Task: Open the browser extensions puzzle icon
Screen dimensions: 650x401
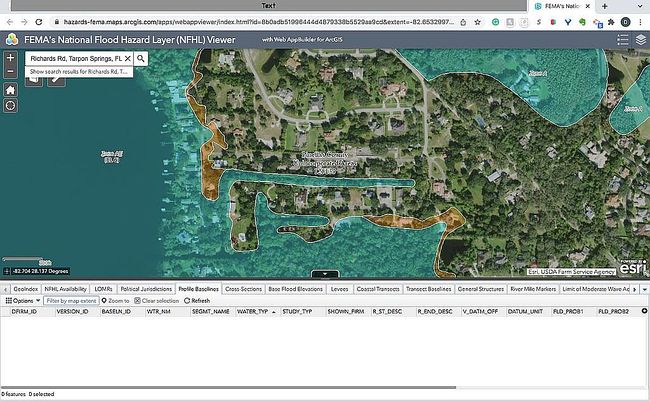Action: 611,22
